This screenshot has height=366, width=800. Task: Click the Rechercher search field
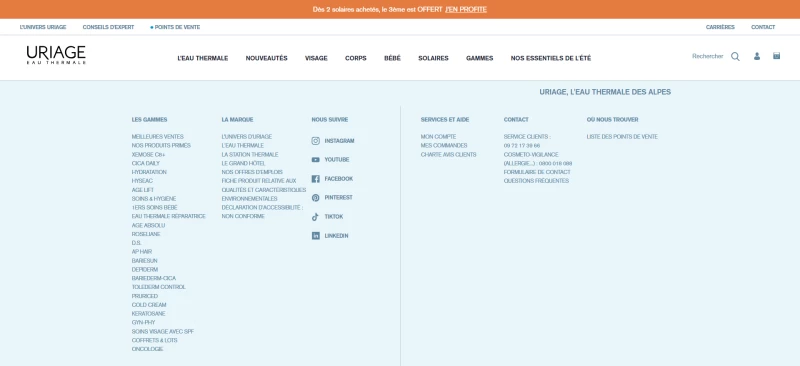707,57
